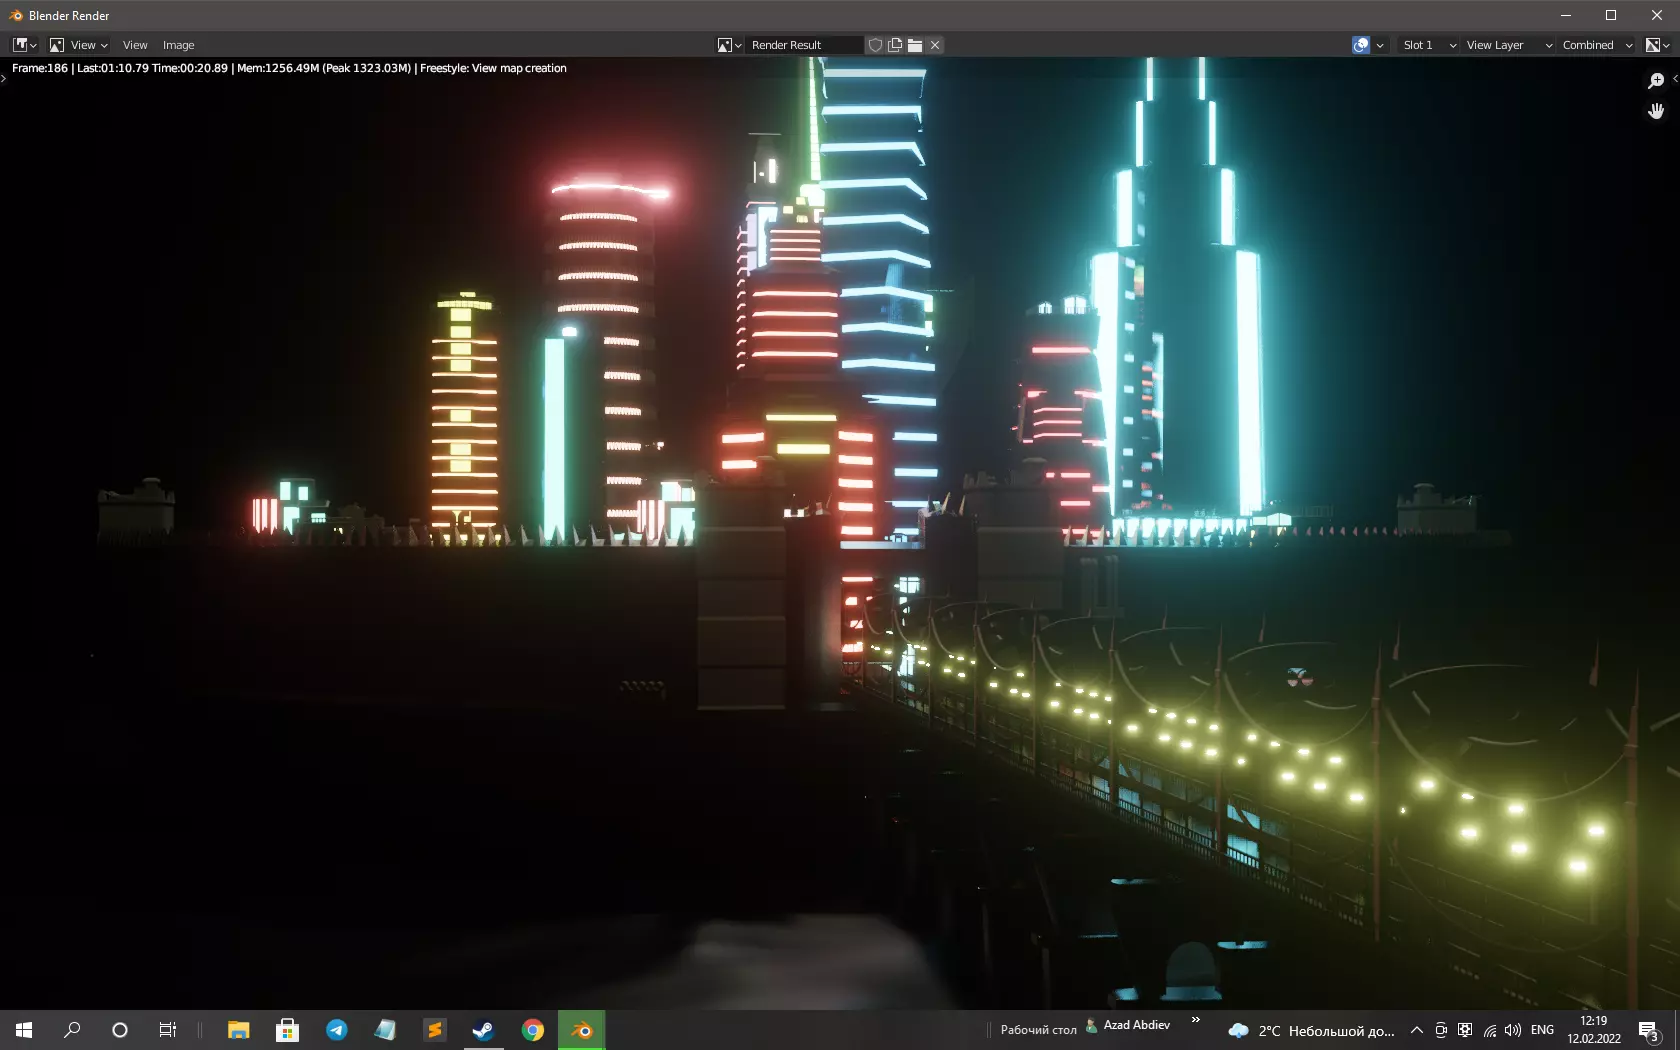
Task: Open Telegram from the taskbar
Action: 336,1030
